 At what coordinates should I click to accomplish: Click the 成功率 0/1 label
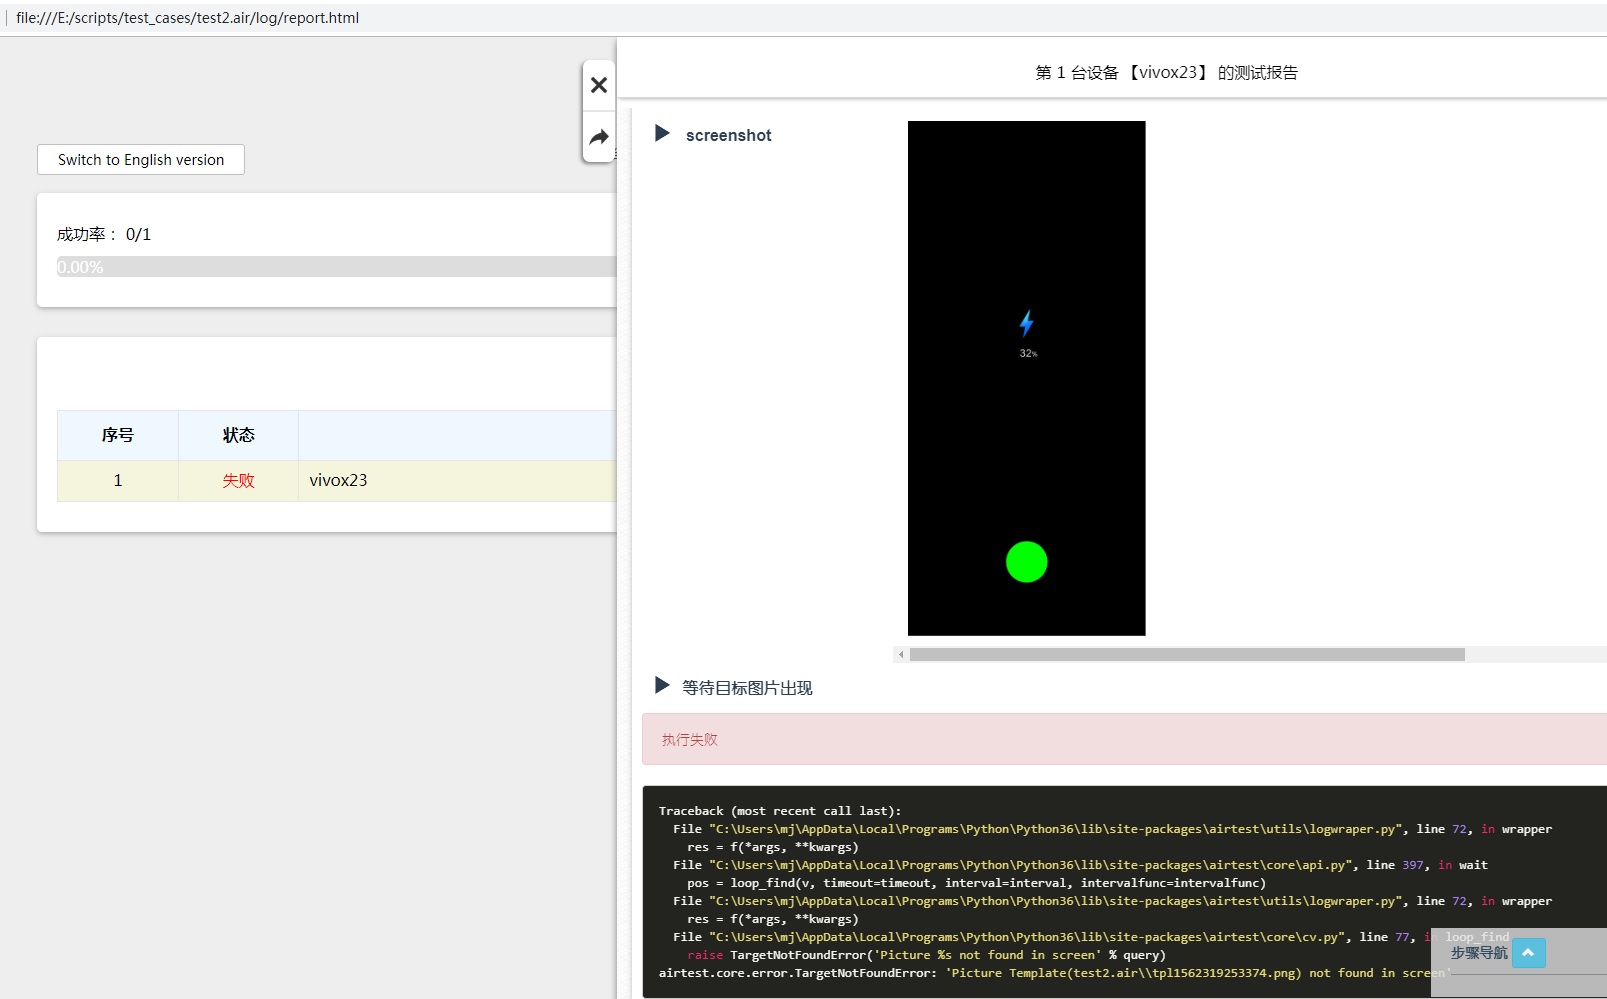[104, 234]
